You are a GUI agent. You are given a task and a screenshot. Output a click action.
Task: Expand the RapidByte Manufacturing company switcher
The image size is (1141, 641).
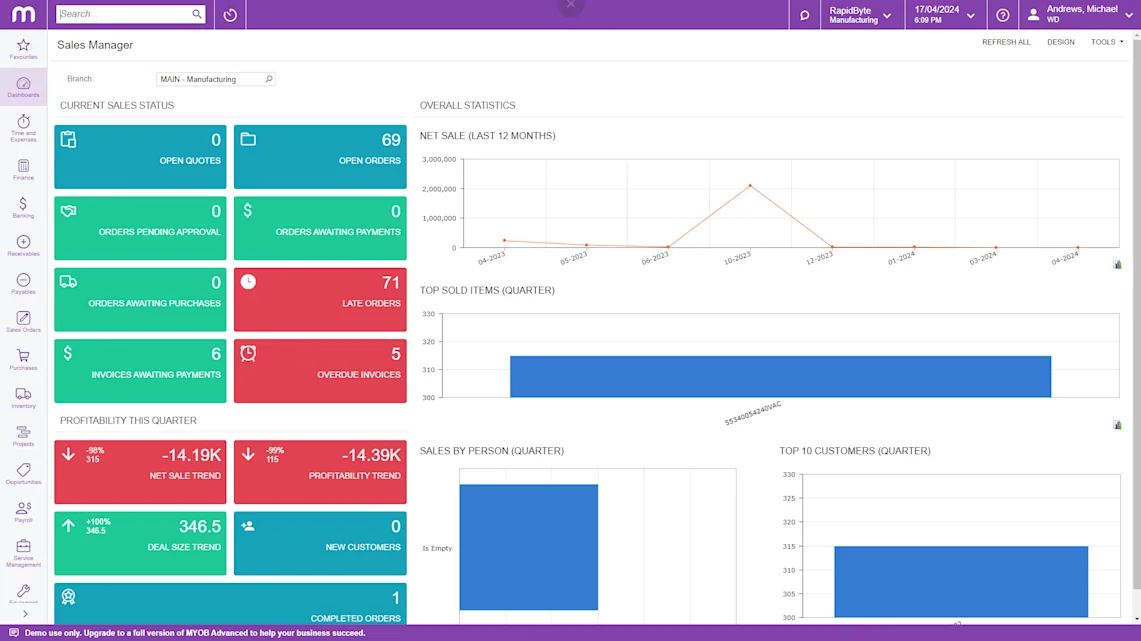click(862, 14)
